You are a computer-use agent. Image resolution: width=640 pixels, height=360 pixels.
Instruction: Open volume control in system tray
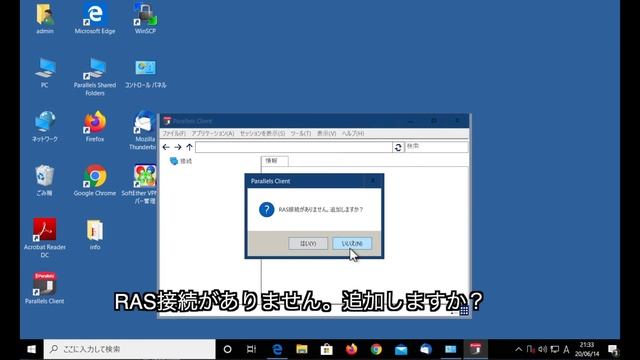coord(542,349)
